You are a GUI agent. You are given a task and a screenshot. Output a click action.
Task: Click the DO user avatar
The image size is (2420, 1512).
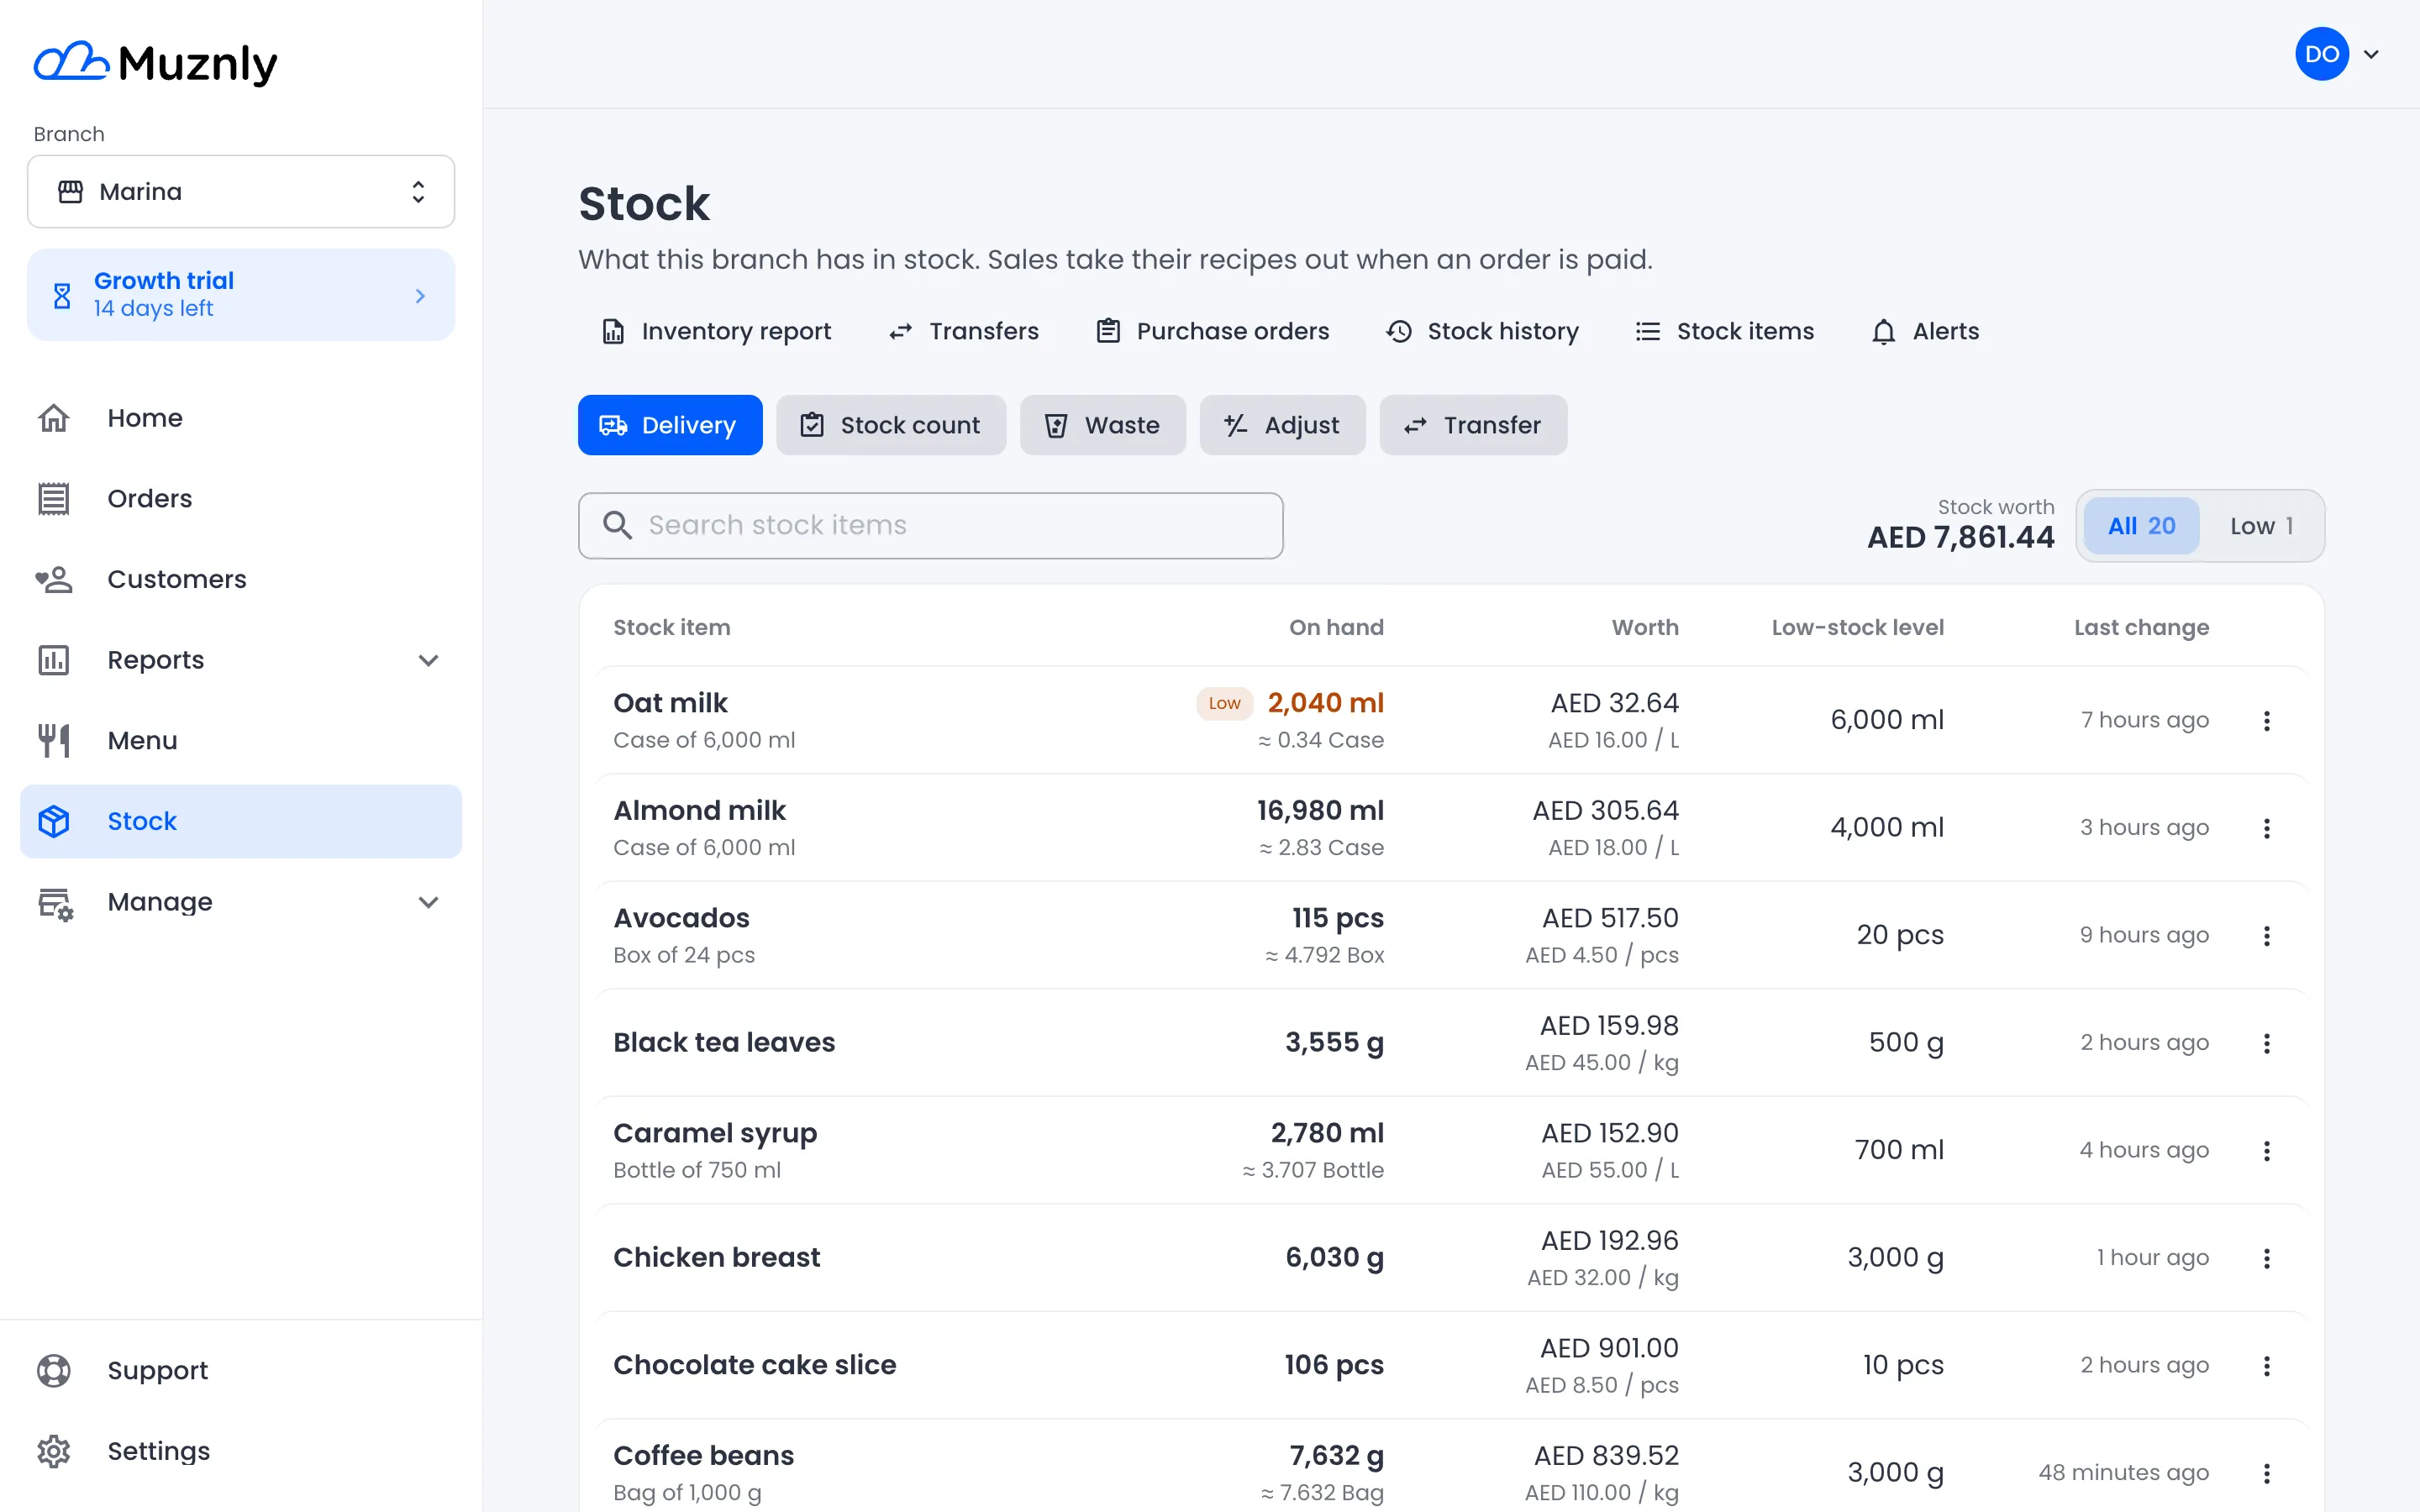click(x=2322, y=54)
